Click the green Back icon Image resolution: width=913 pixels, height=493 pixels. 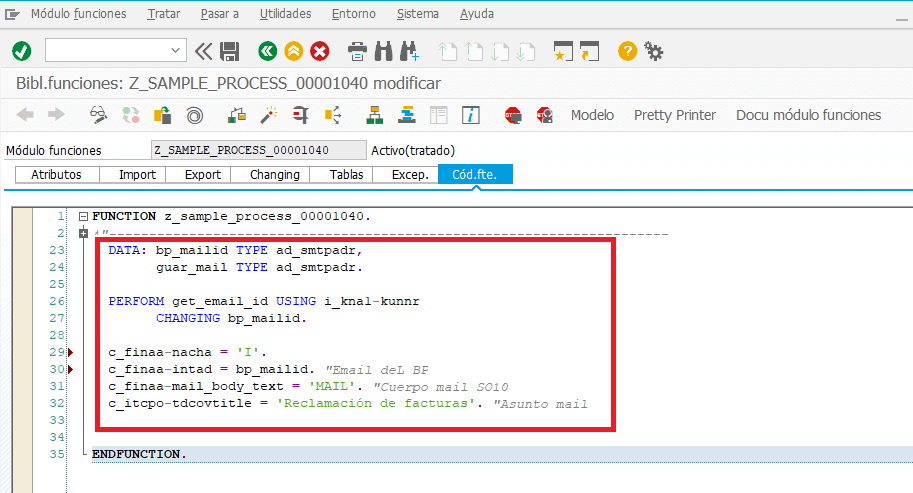point(267,51)
